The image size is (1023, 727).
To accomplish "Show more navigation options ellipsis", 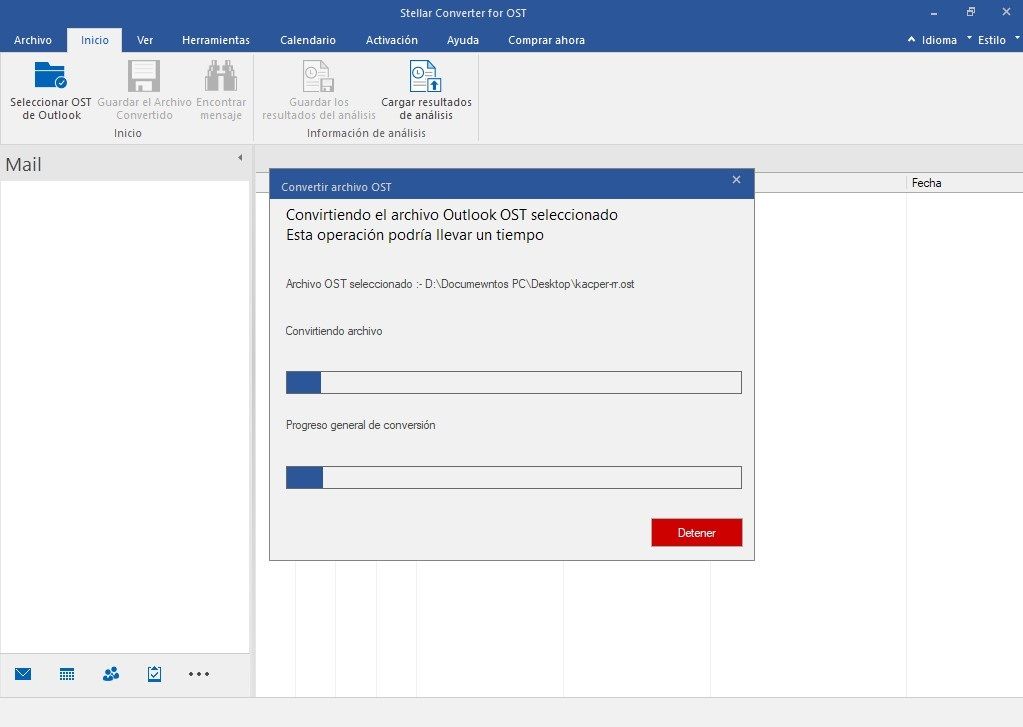I will 199,674.
